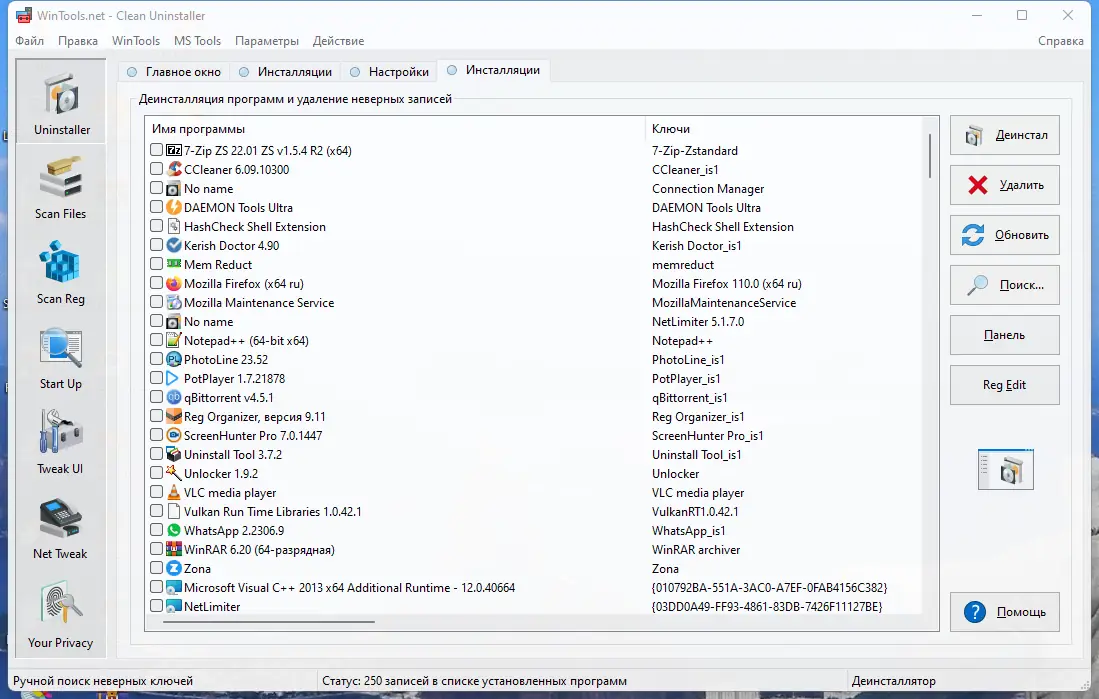Click the Поиск... search button

(1004, 285)
